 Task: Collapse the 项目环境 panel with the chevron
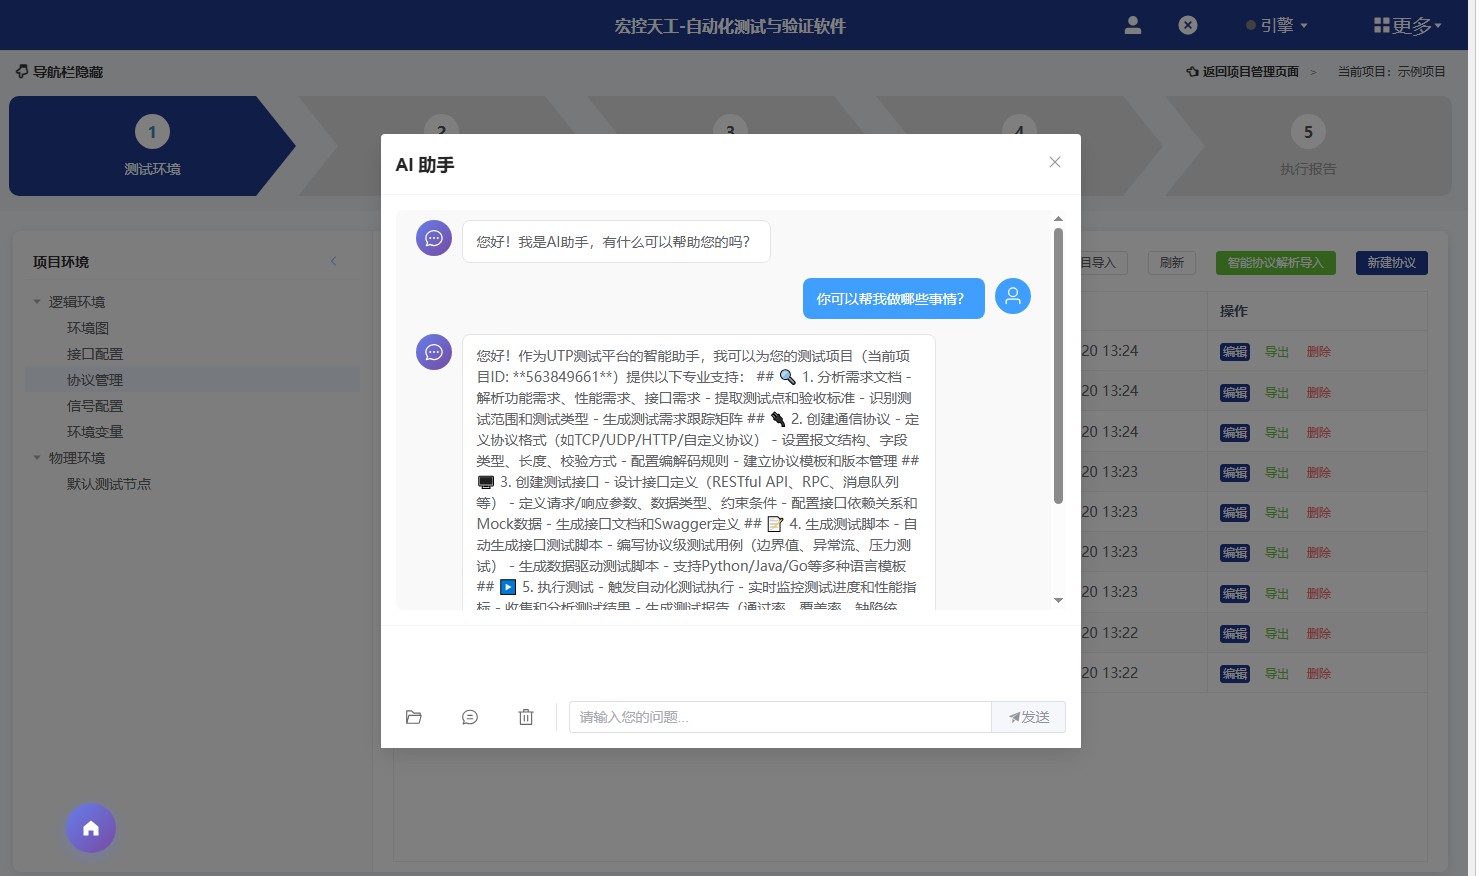pos(334,260)
